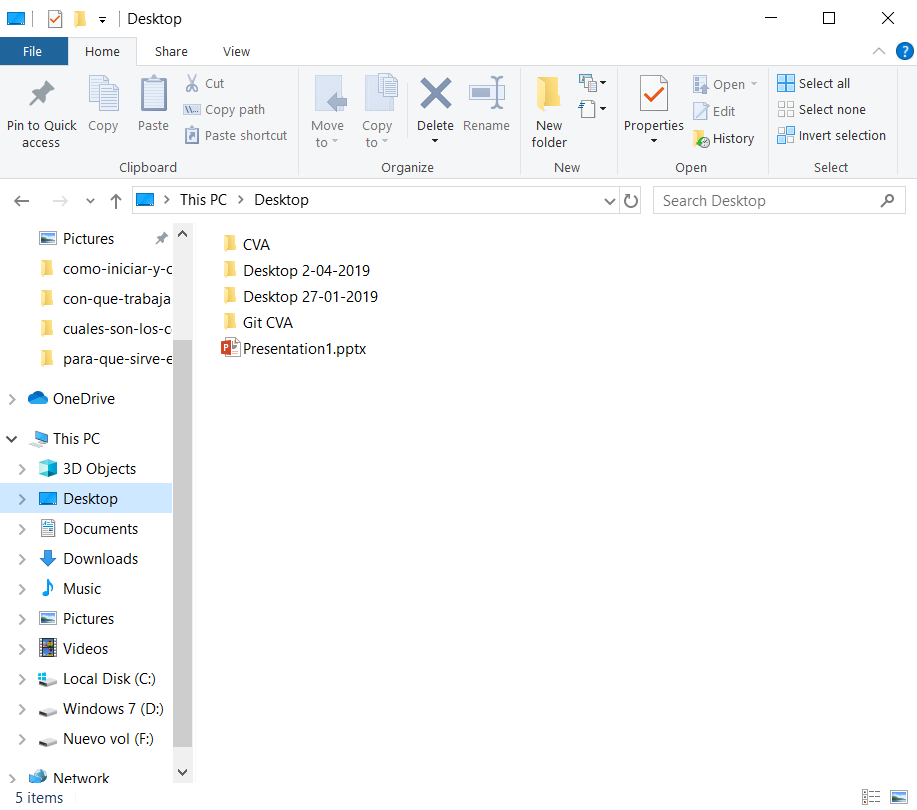Switch to Details view in status bar
This screenshot has width=917, height=810.
pos(871,797)
